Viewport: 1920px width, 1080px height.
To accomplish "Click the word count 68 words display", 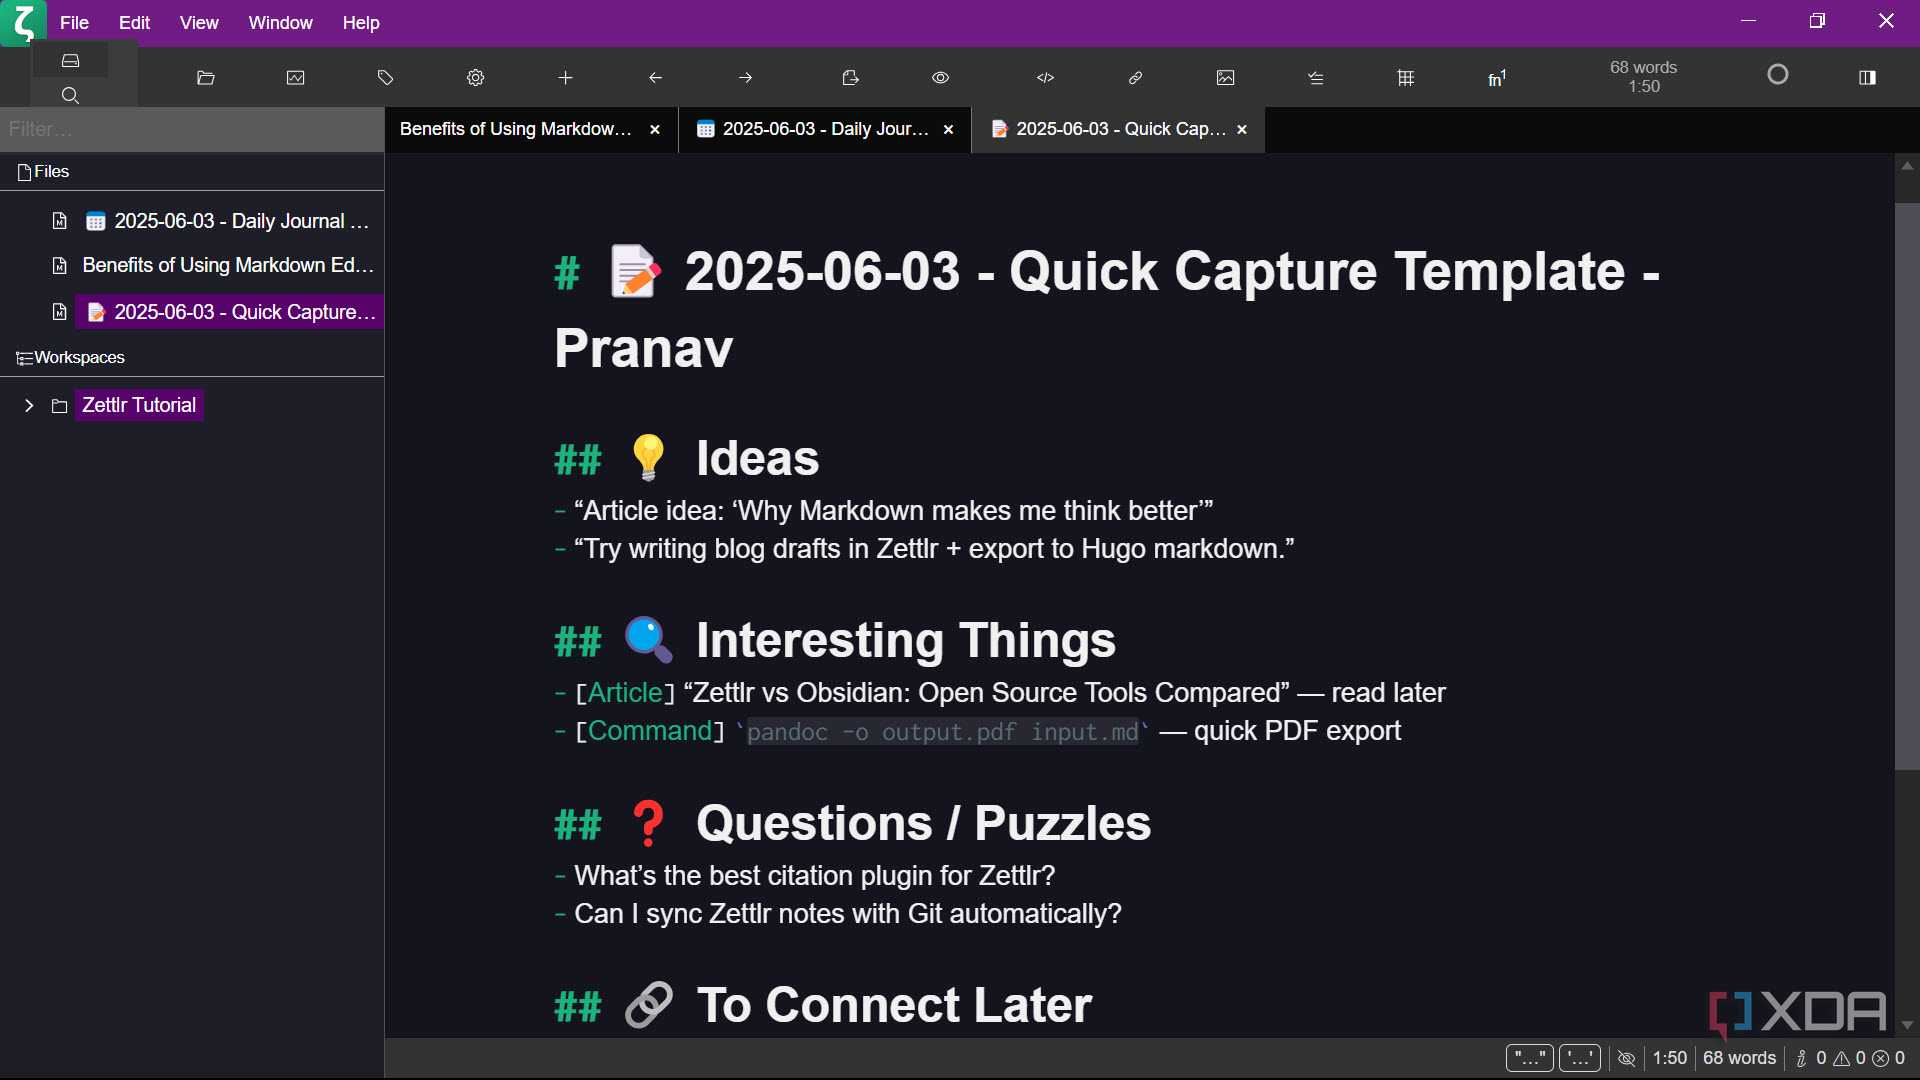I will click(1643, 77).
